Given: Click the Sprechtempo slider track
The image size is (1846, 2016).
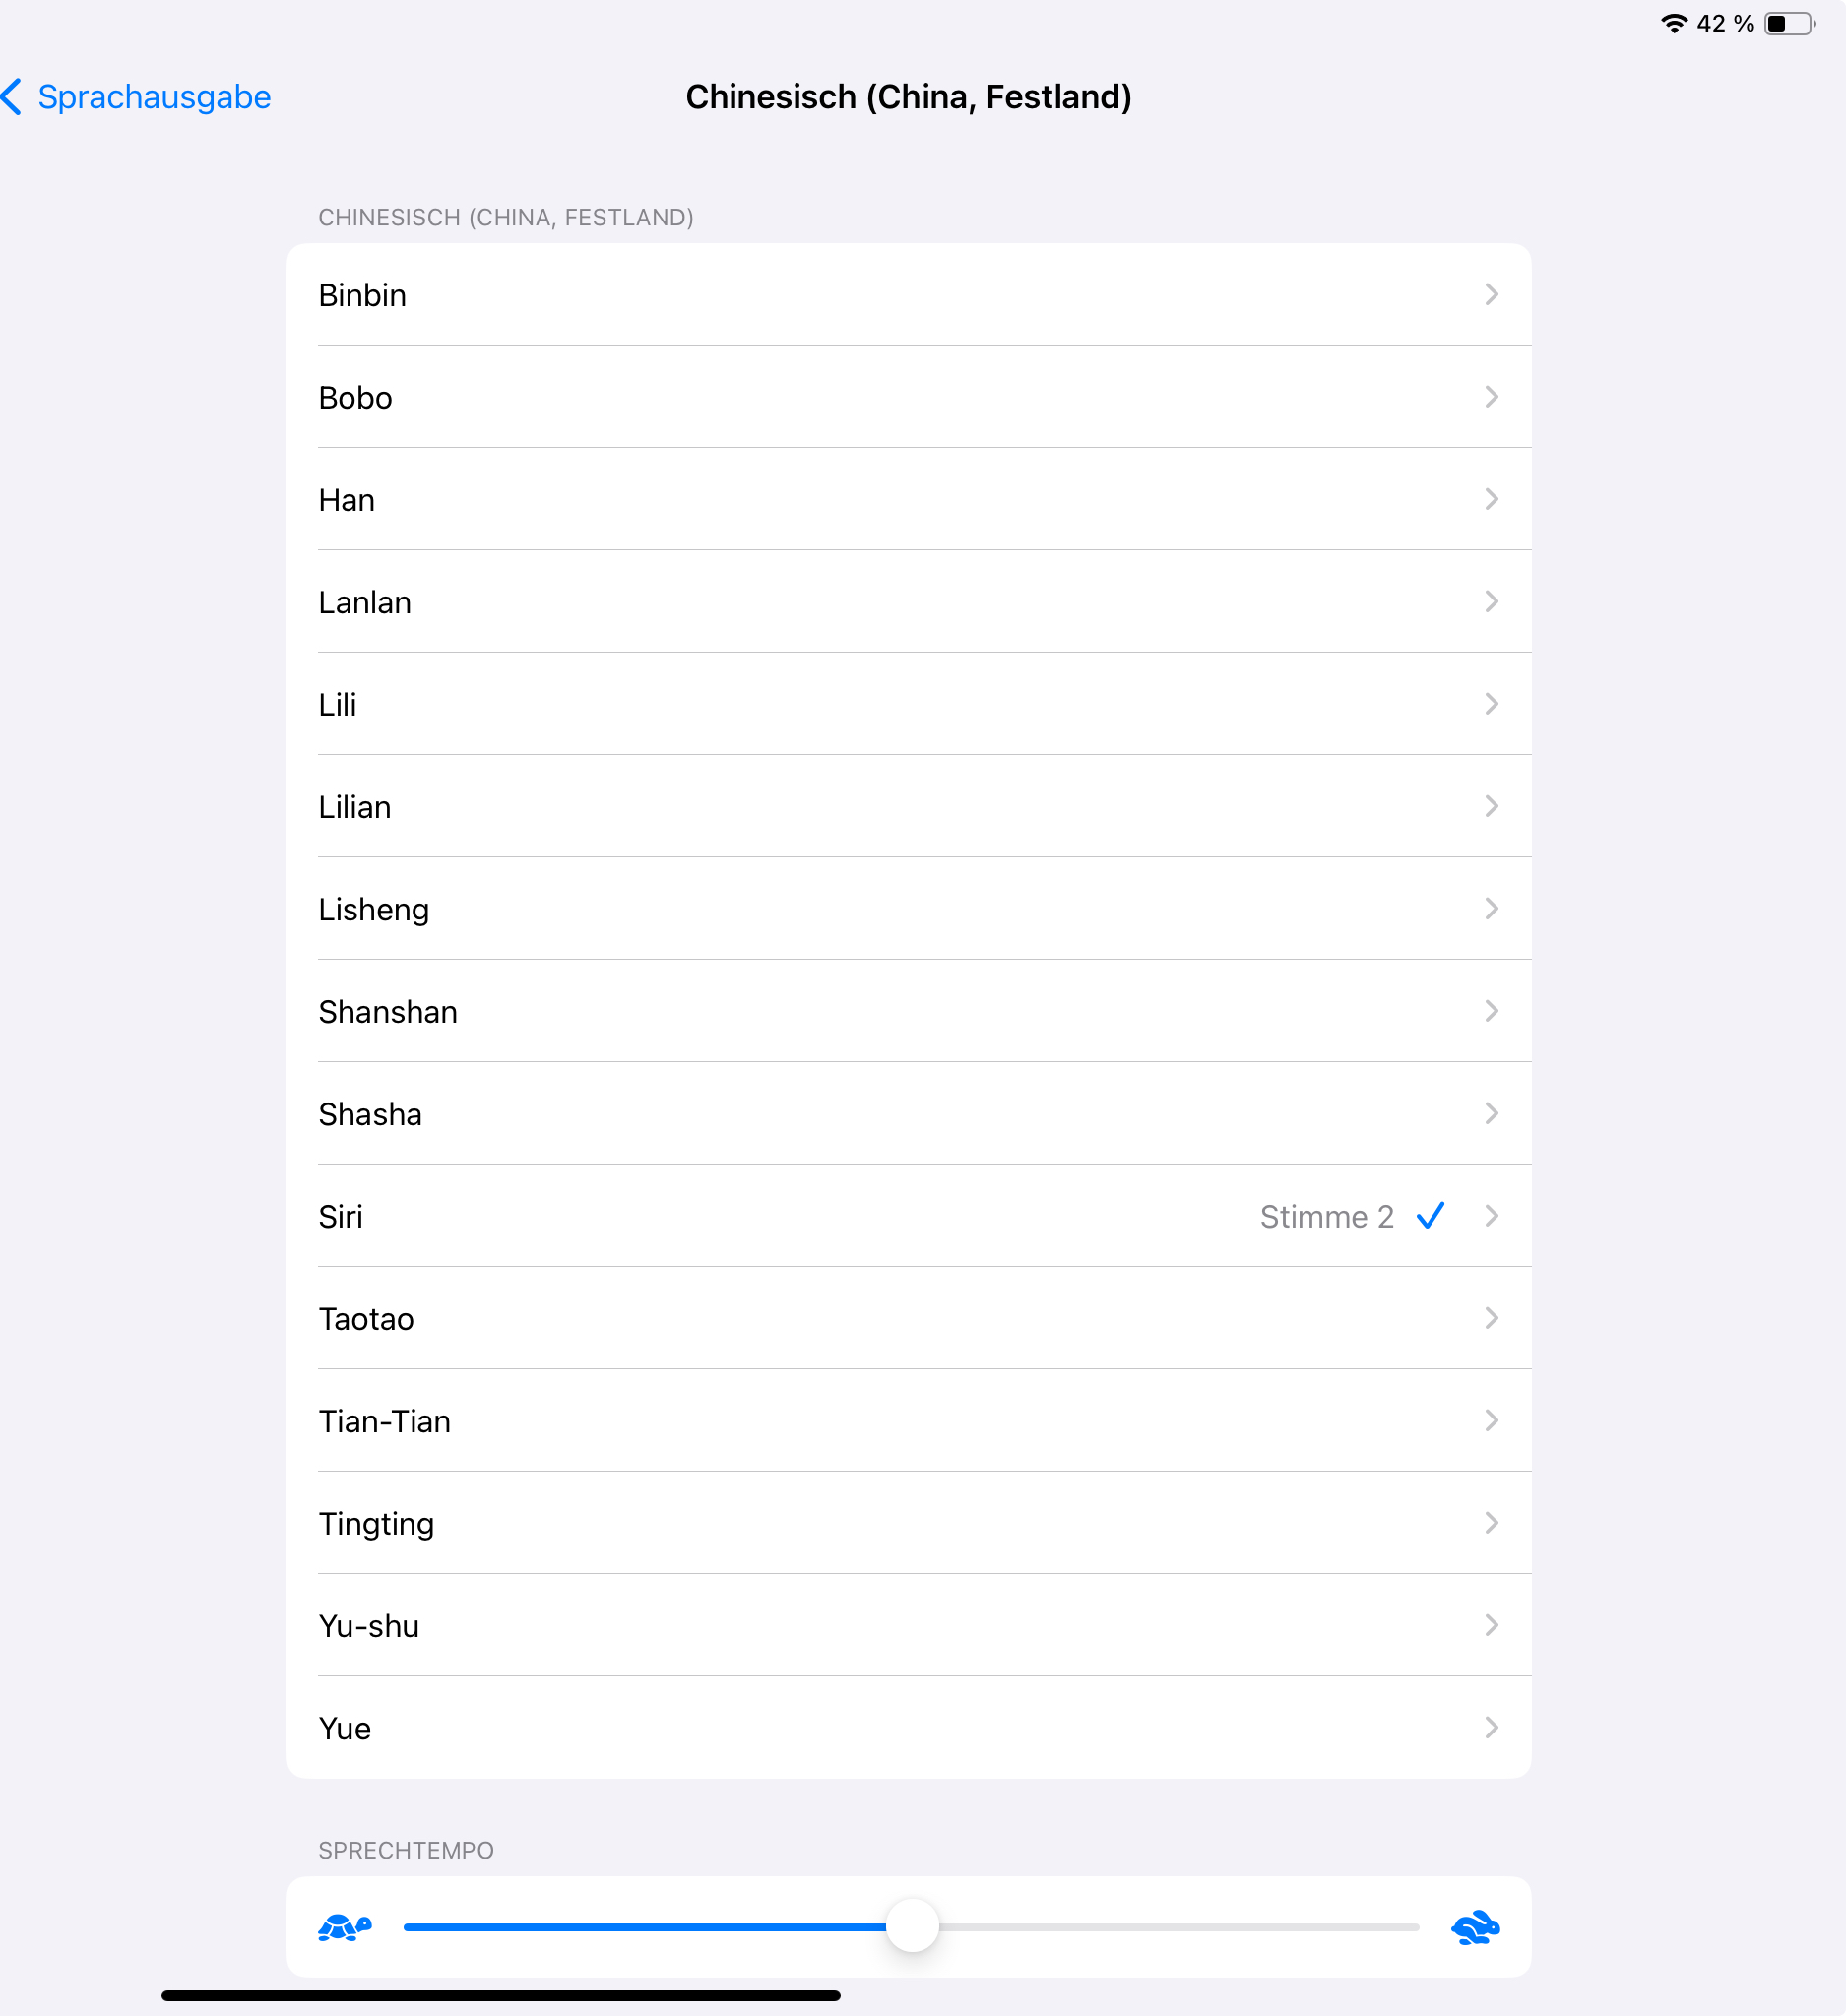Looking at the screenshot, I should 911,1926.
